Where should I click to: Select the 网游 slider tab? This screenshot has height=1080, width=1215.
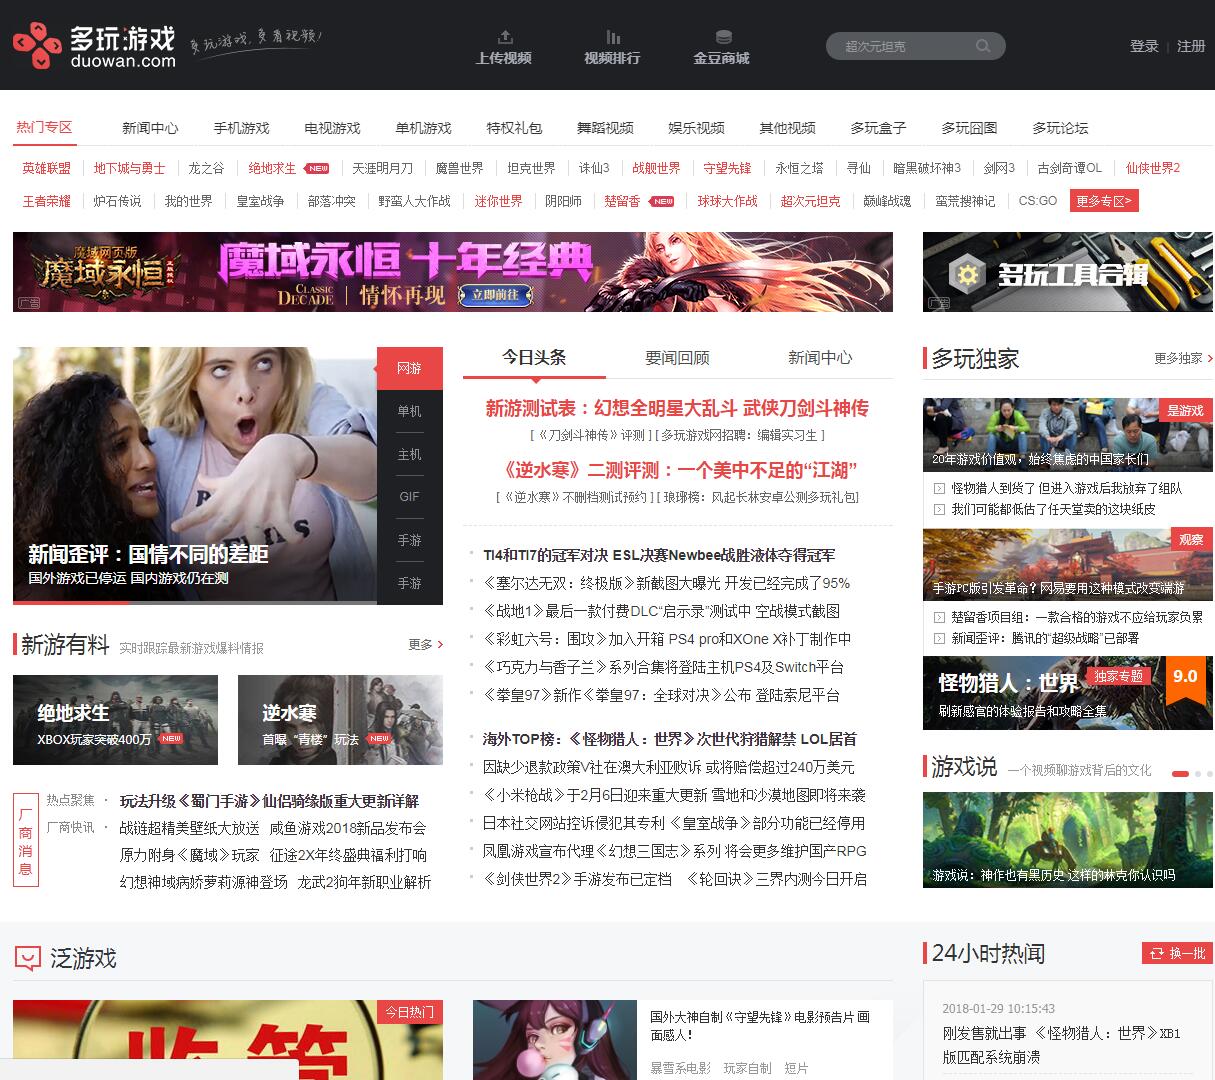coord(410,368)
